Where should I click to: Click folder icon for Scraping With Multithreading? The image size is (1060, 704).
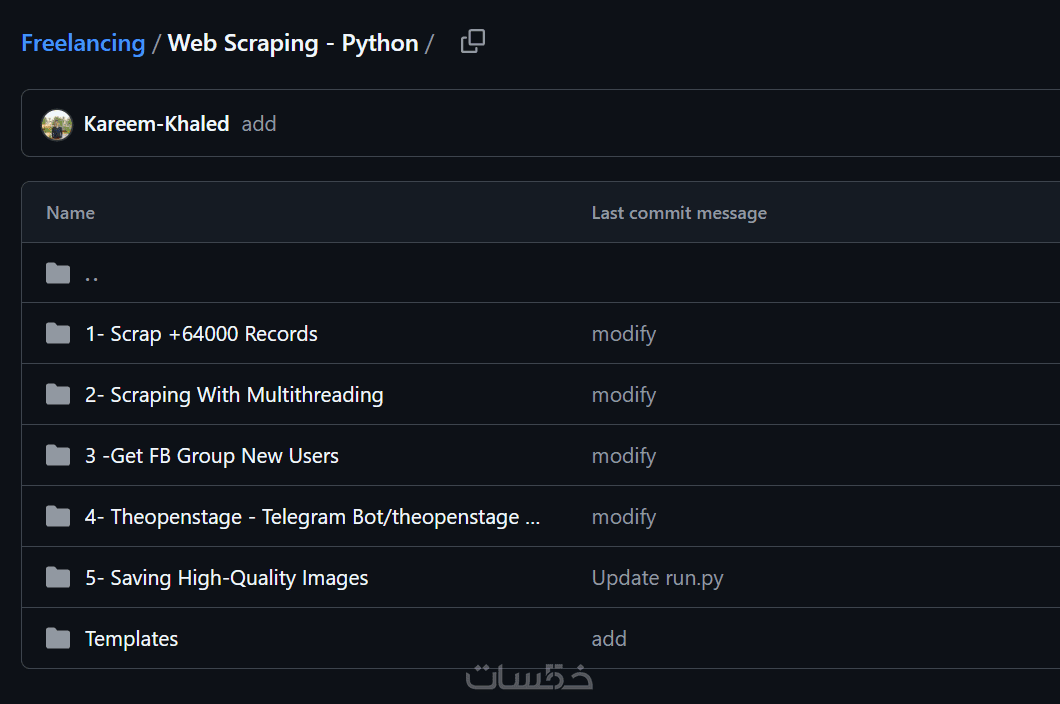click(58, 395)
